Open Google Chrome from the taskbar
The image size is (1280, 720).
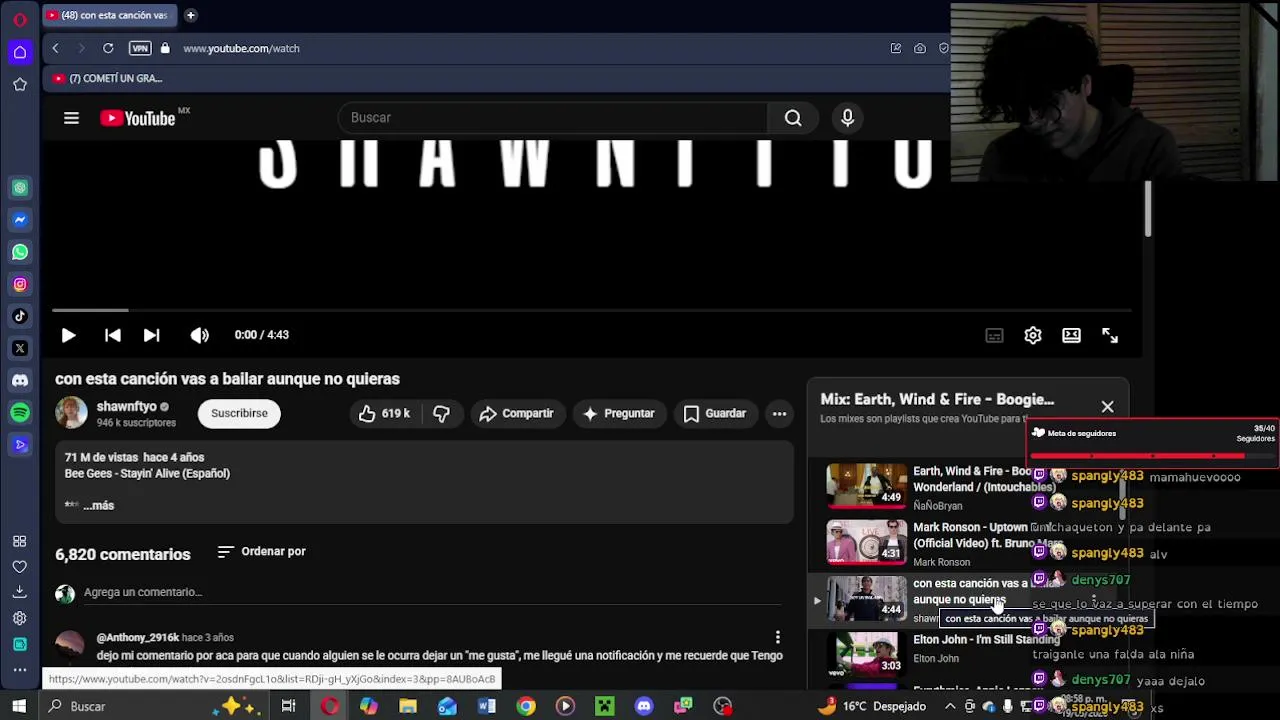(526, 706)
